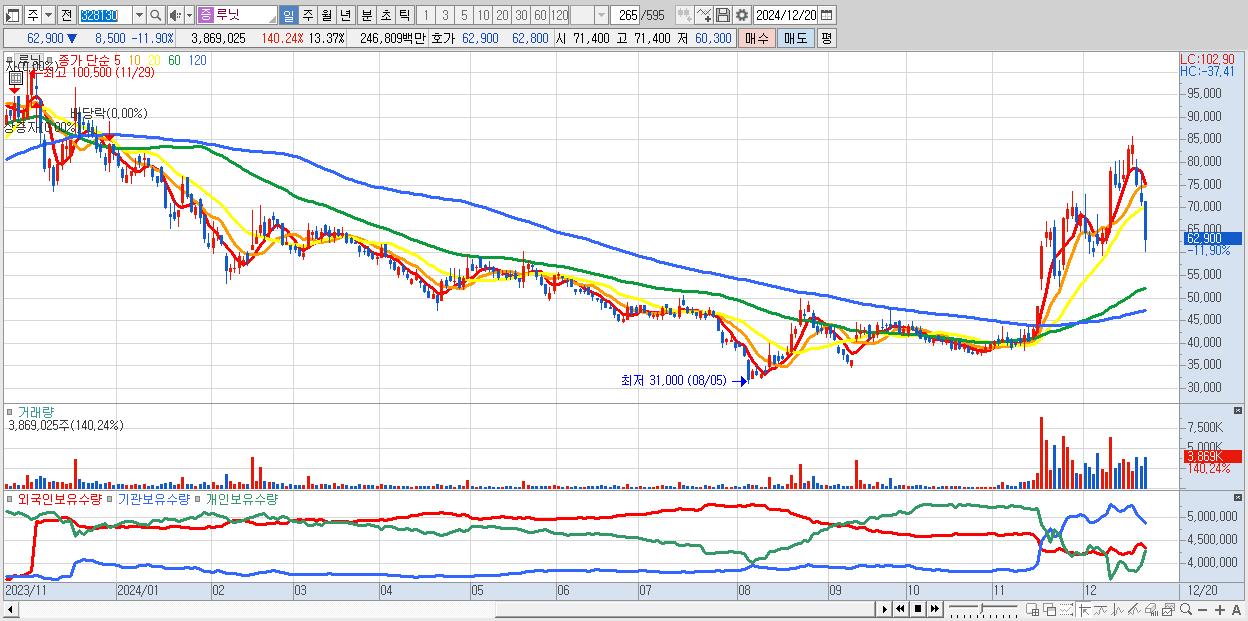1248x621 pixels.
Task: Choose interval 30 button
Action: point(521,16)
